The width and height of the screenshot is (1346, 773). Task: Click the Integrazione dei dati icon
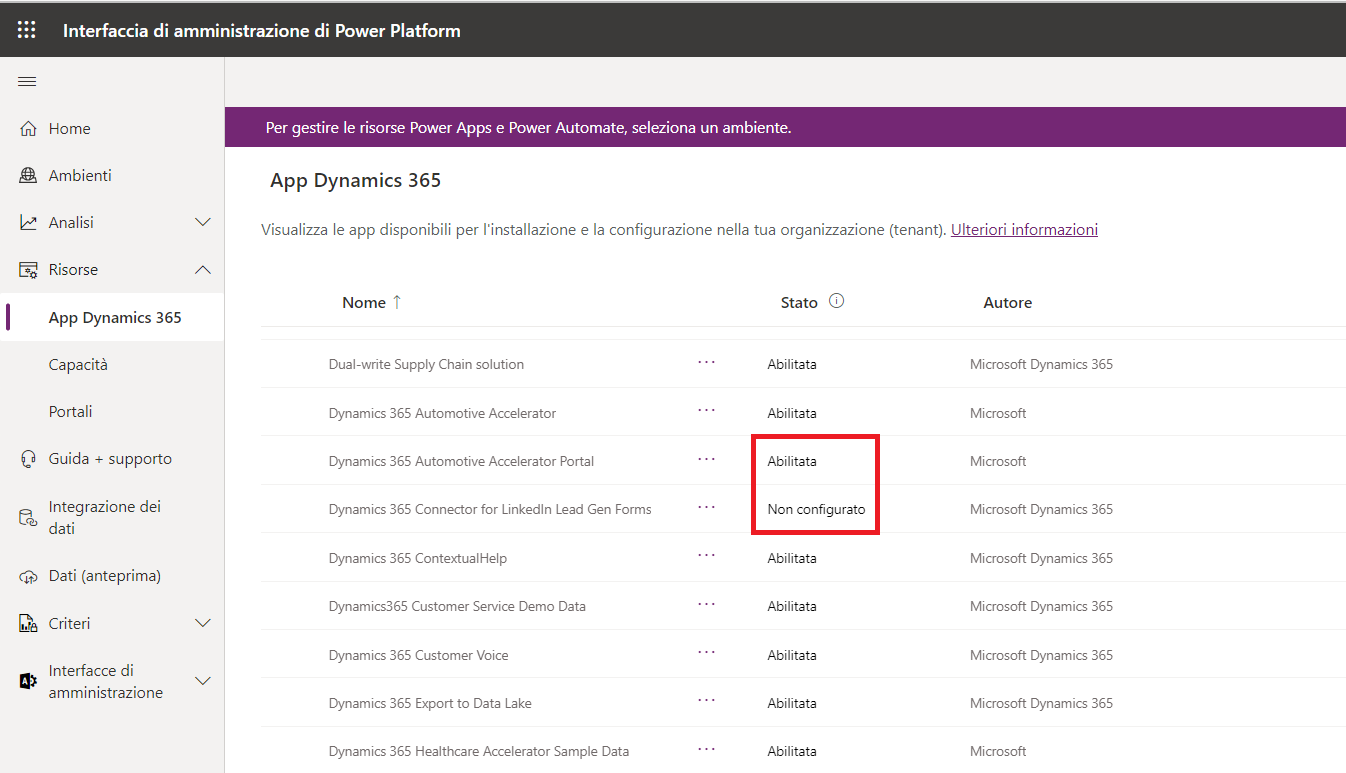click(28, 517)
